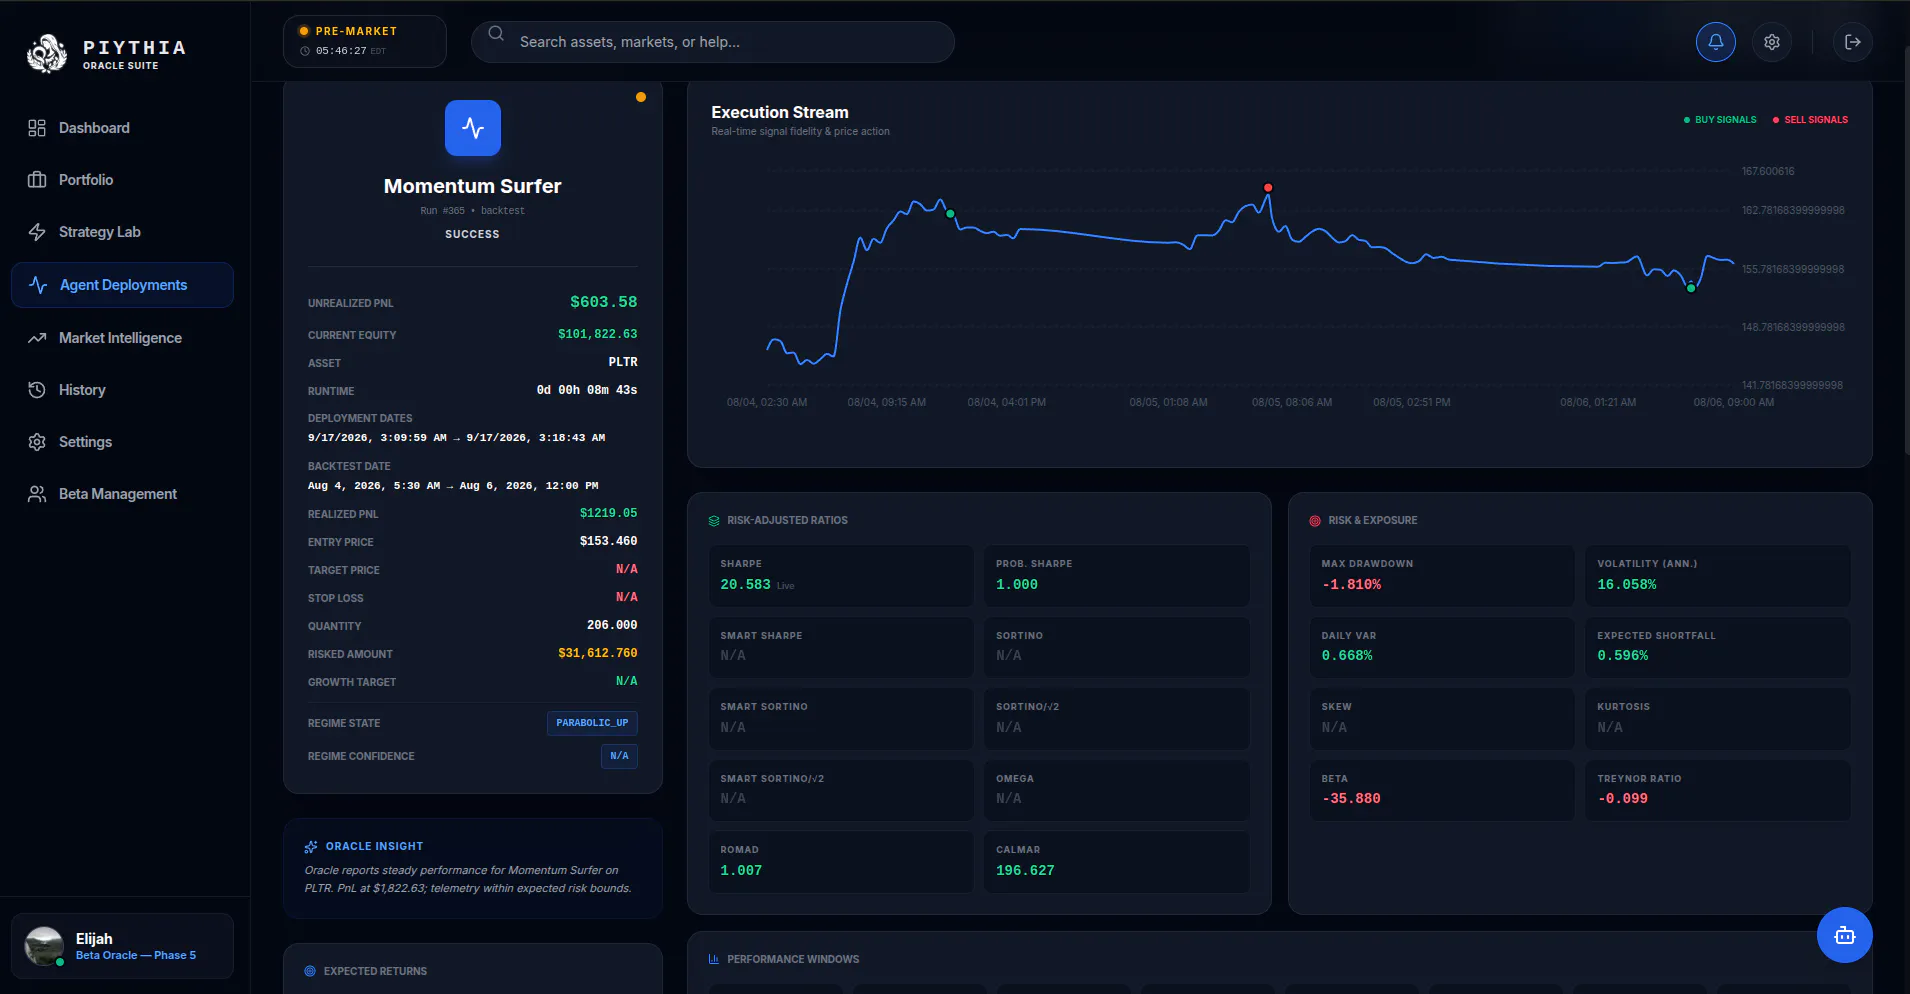This screenshot has height=994, width=1910.
Task: Click the Beta -35.880 value
Action: (x=1351, y=799)
